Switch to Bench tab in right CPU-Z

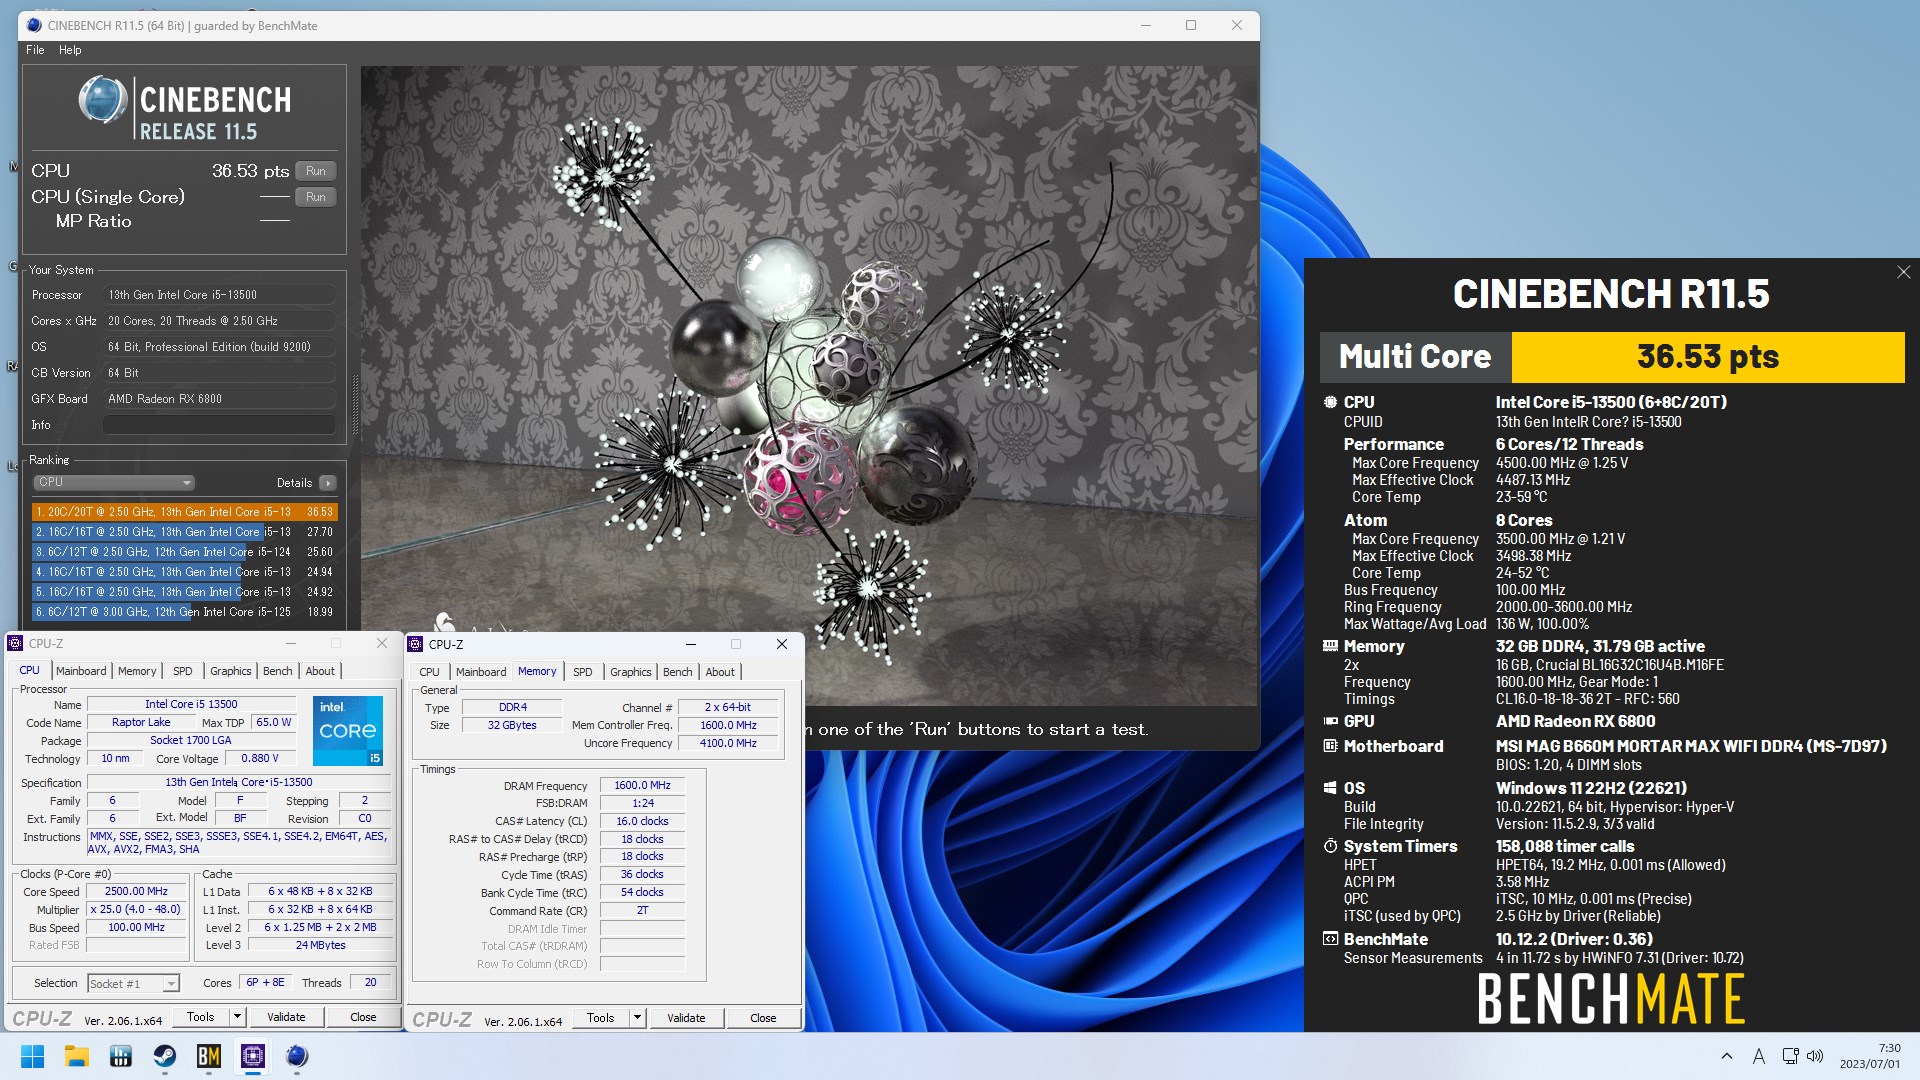tap(677, 672)
